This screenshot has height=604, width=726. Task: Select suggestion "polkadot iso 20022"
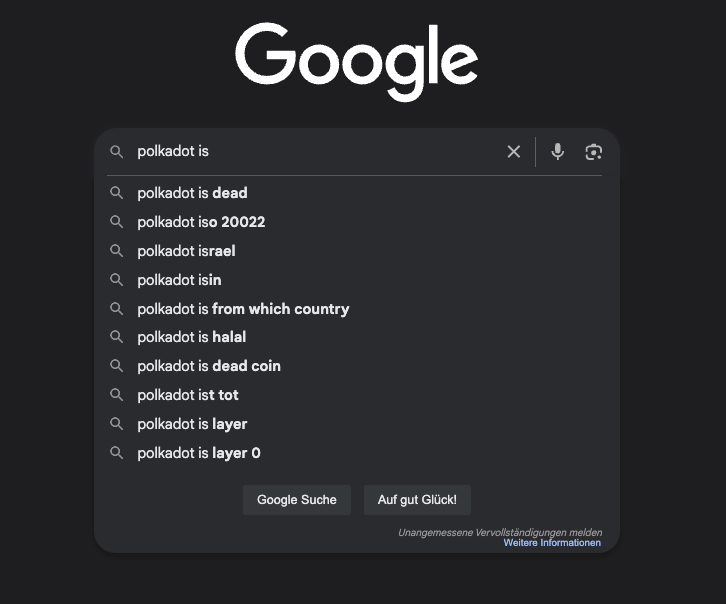(x=201, y=222)
